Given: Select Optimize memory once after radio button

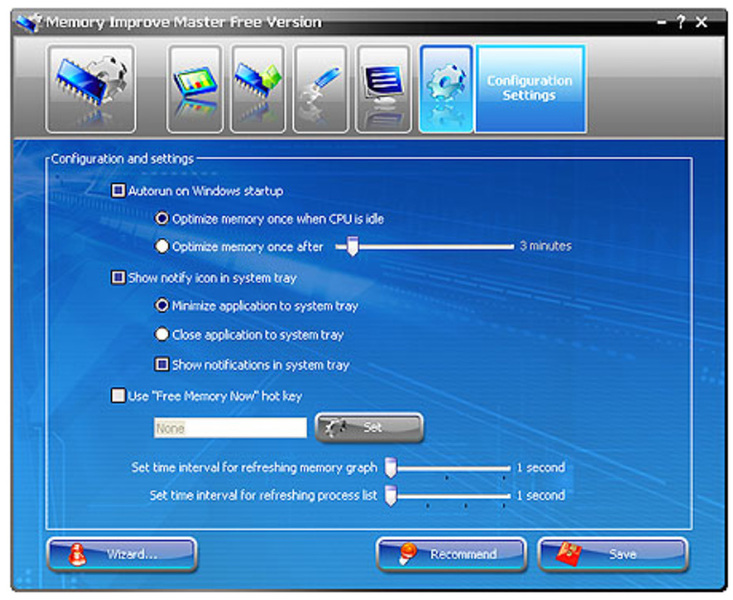Looking at the screenshot, I should [x=162, y=246].
